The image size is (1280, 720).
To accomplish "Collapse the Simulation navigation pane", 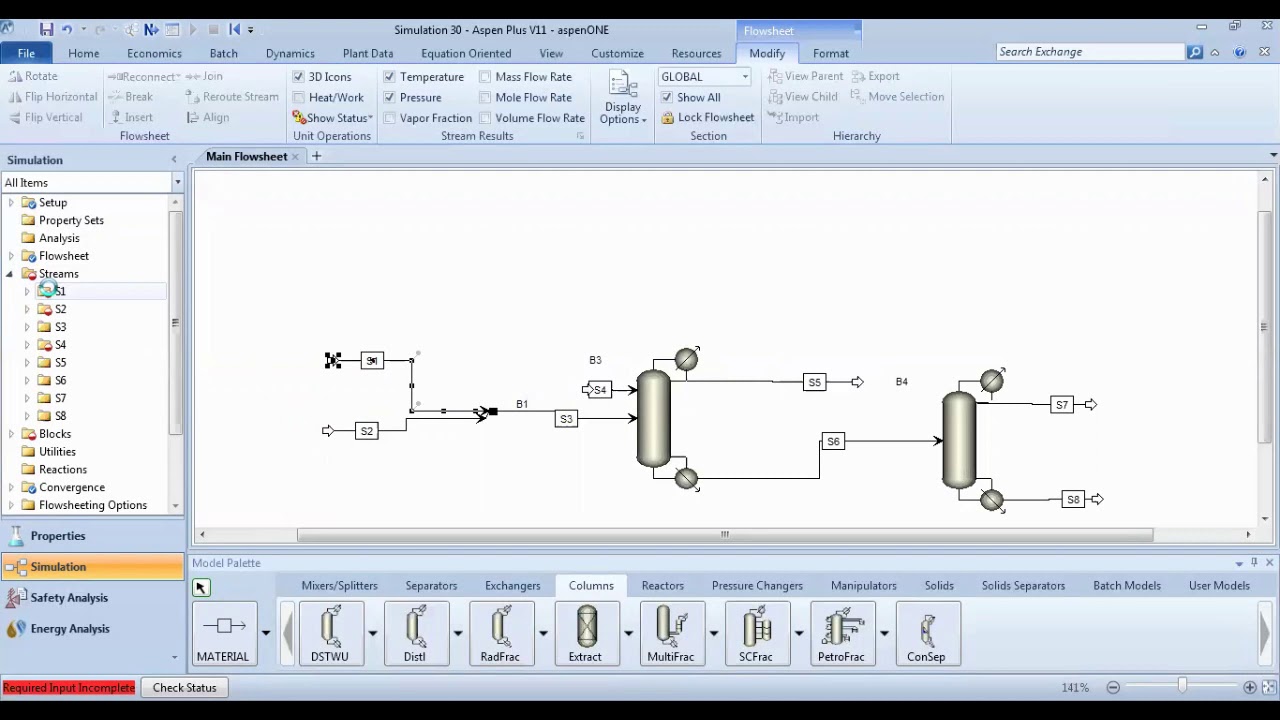I will click(x=174, y=160).
